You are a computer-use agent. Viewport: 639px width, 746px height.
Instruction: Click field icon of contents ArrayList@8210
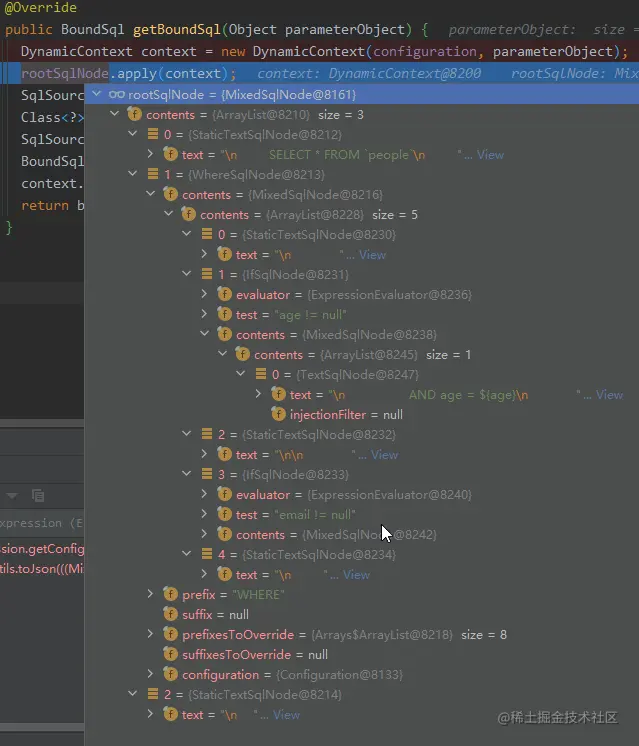tap(135, 114)
